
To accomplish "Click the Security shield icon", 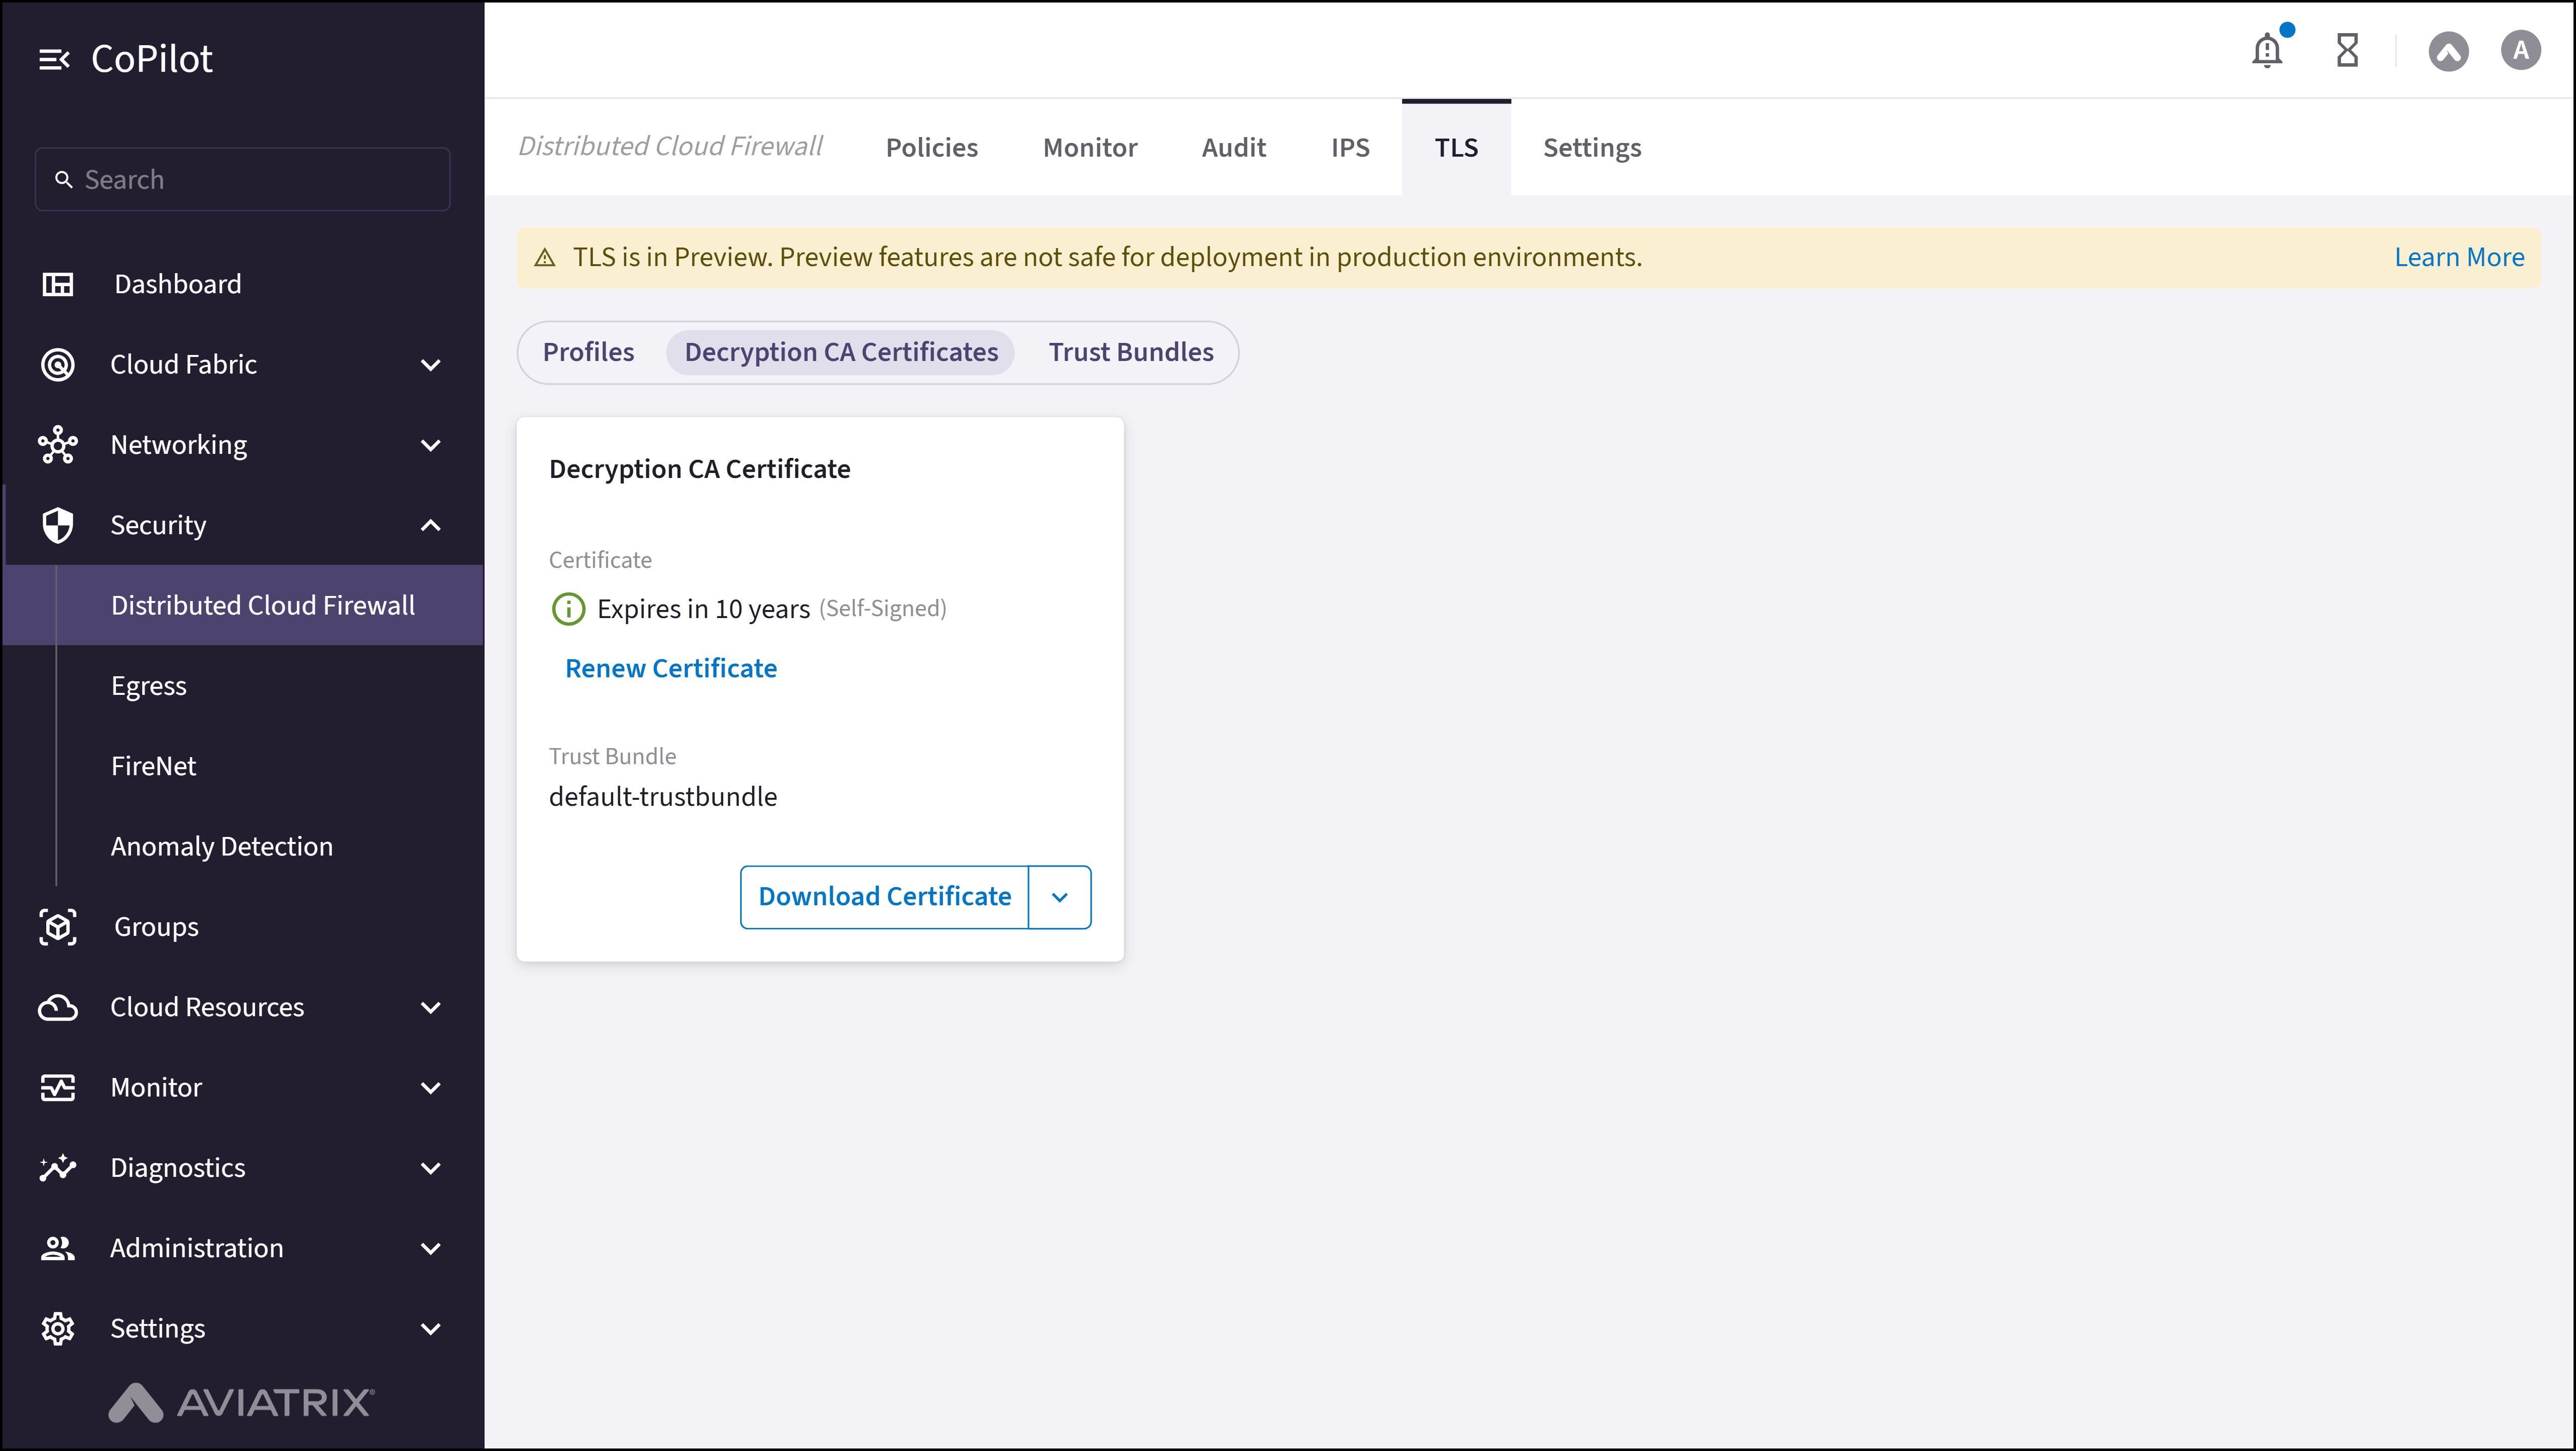I will point(58,525).
